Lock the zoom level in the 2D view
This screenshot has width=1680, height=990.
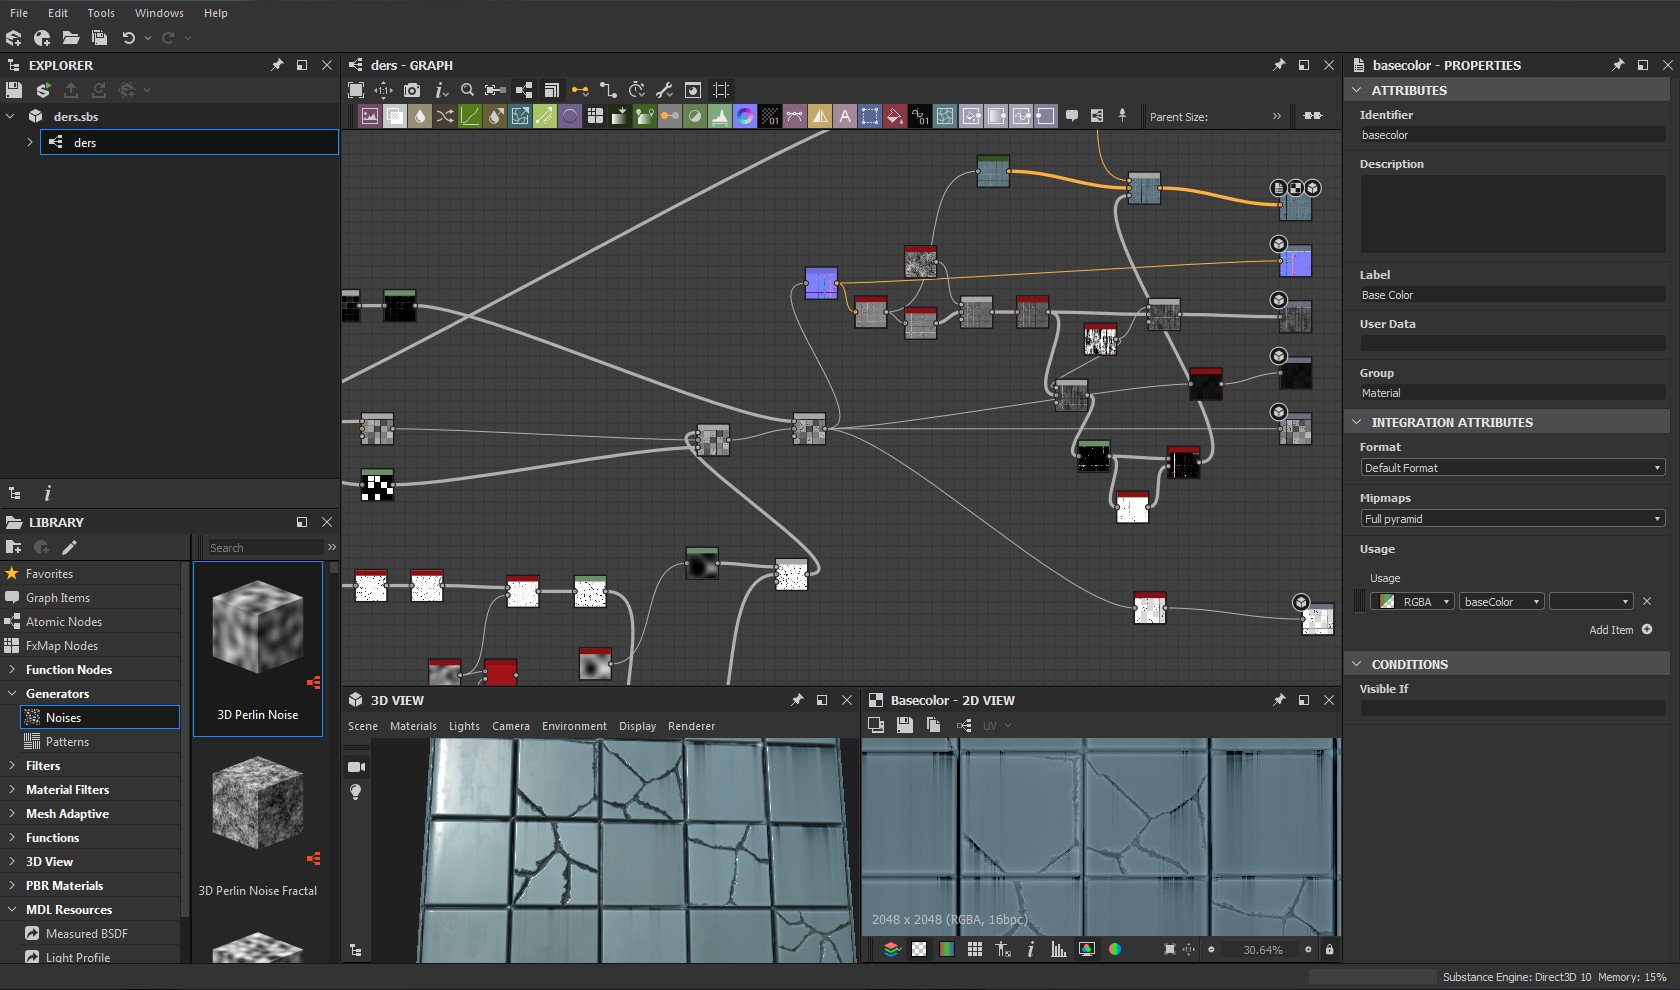[x=1330, y=950]
